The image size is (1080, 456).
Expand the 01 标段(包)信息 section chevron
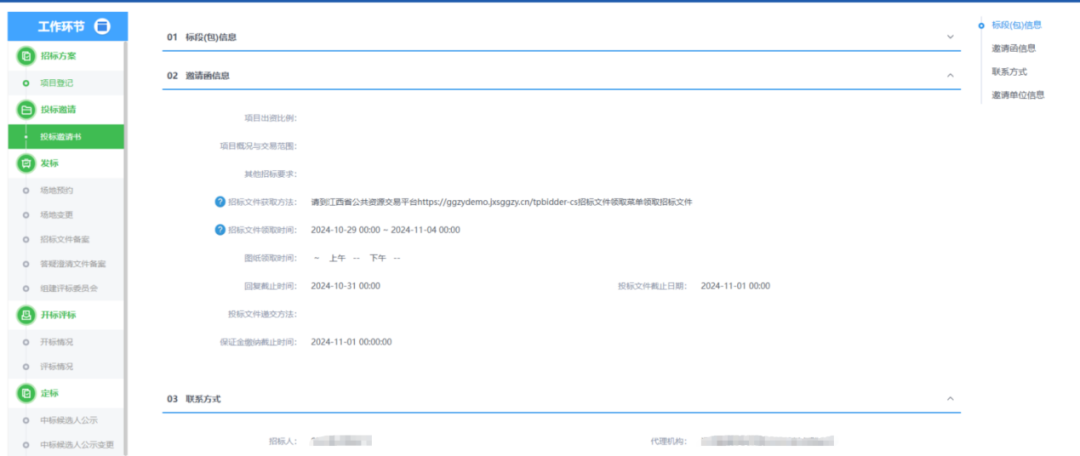coord(951,37)
